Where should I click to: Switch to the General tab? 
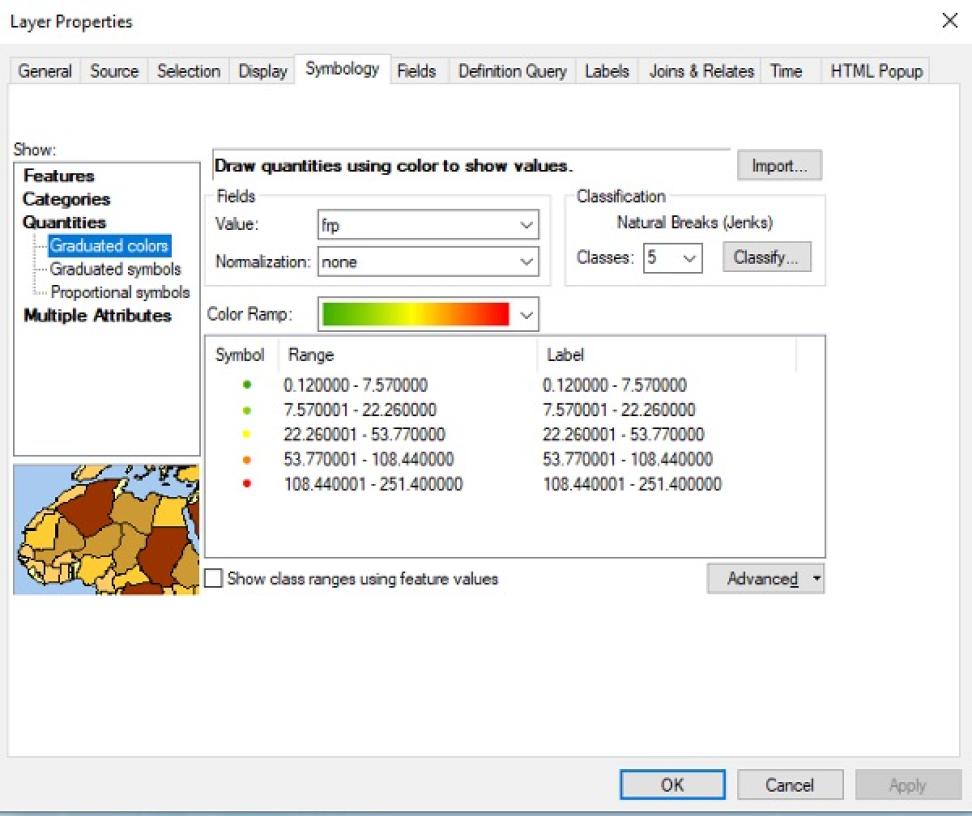pyautogui.click(x=45, y=71)
